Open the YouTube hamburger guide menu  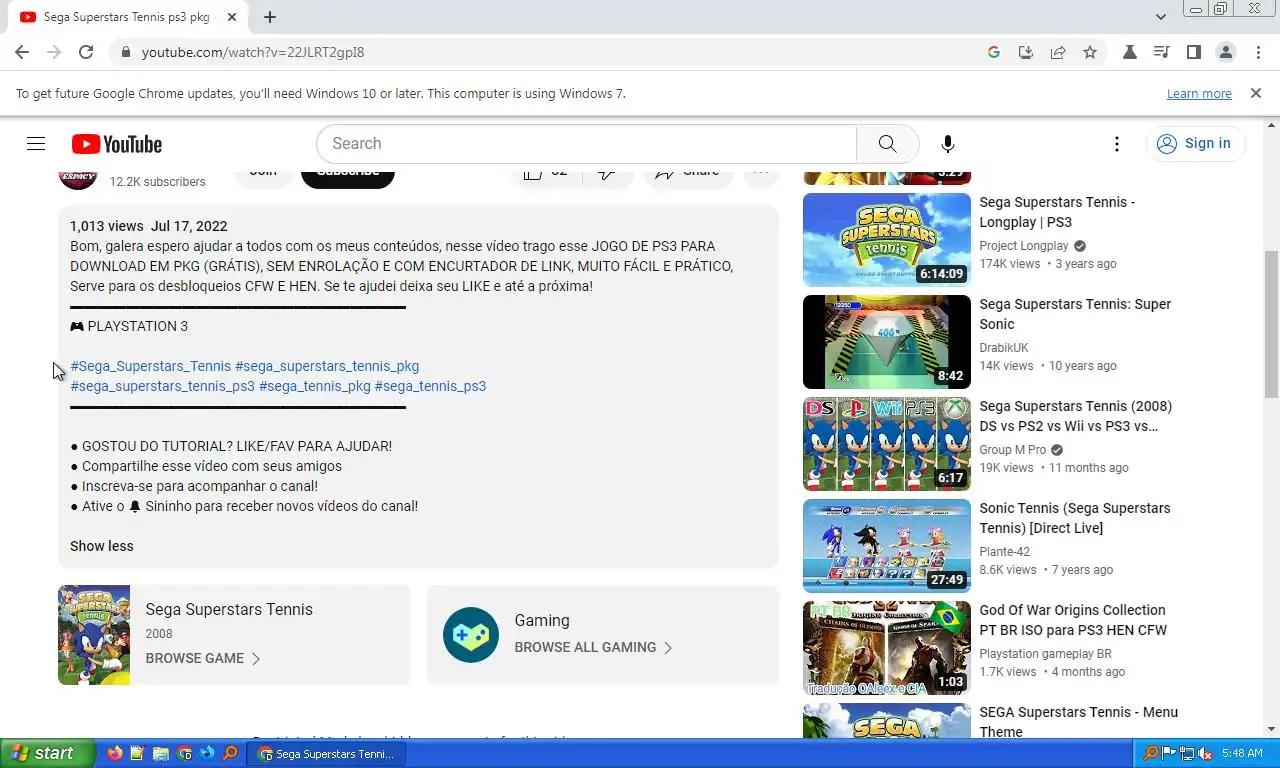coord(36,144)
